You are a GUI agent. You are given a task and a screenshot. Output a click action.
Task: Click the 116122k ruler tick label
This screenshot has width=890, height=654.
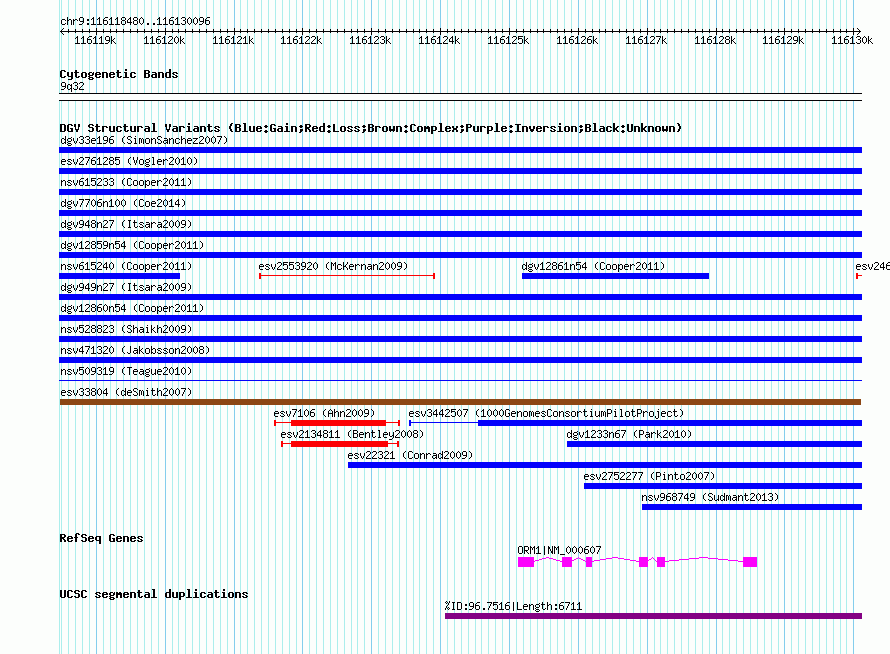(301, 40)
